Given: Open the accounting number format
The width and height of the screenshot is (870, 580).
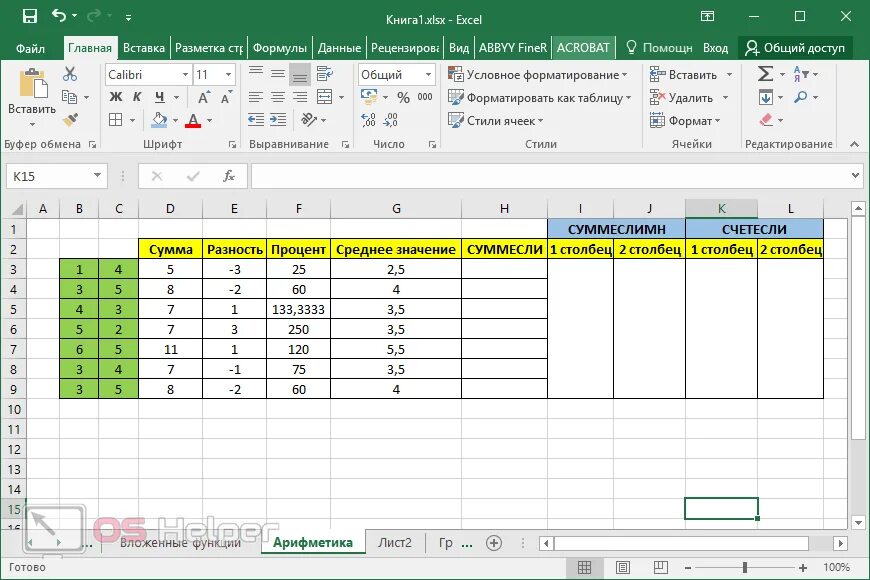Looking at the screenshot, I should [x=369, y=97].
